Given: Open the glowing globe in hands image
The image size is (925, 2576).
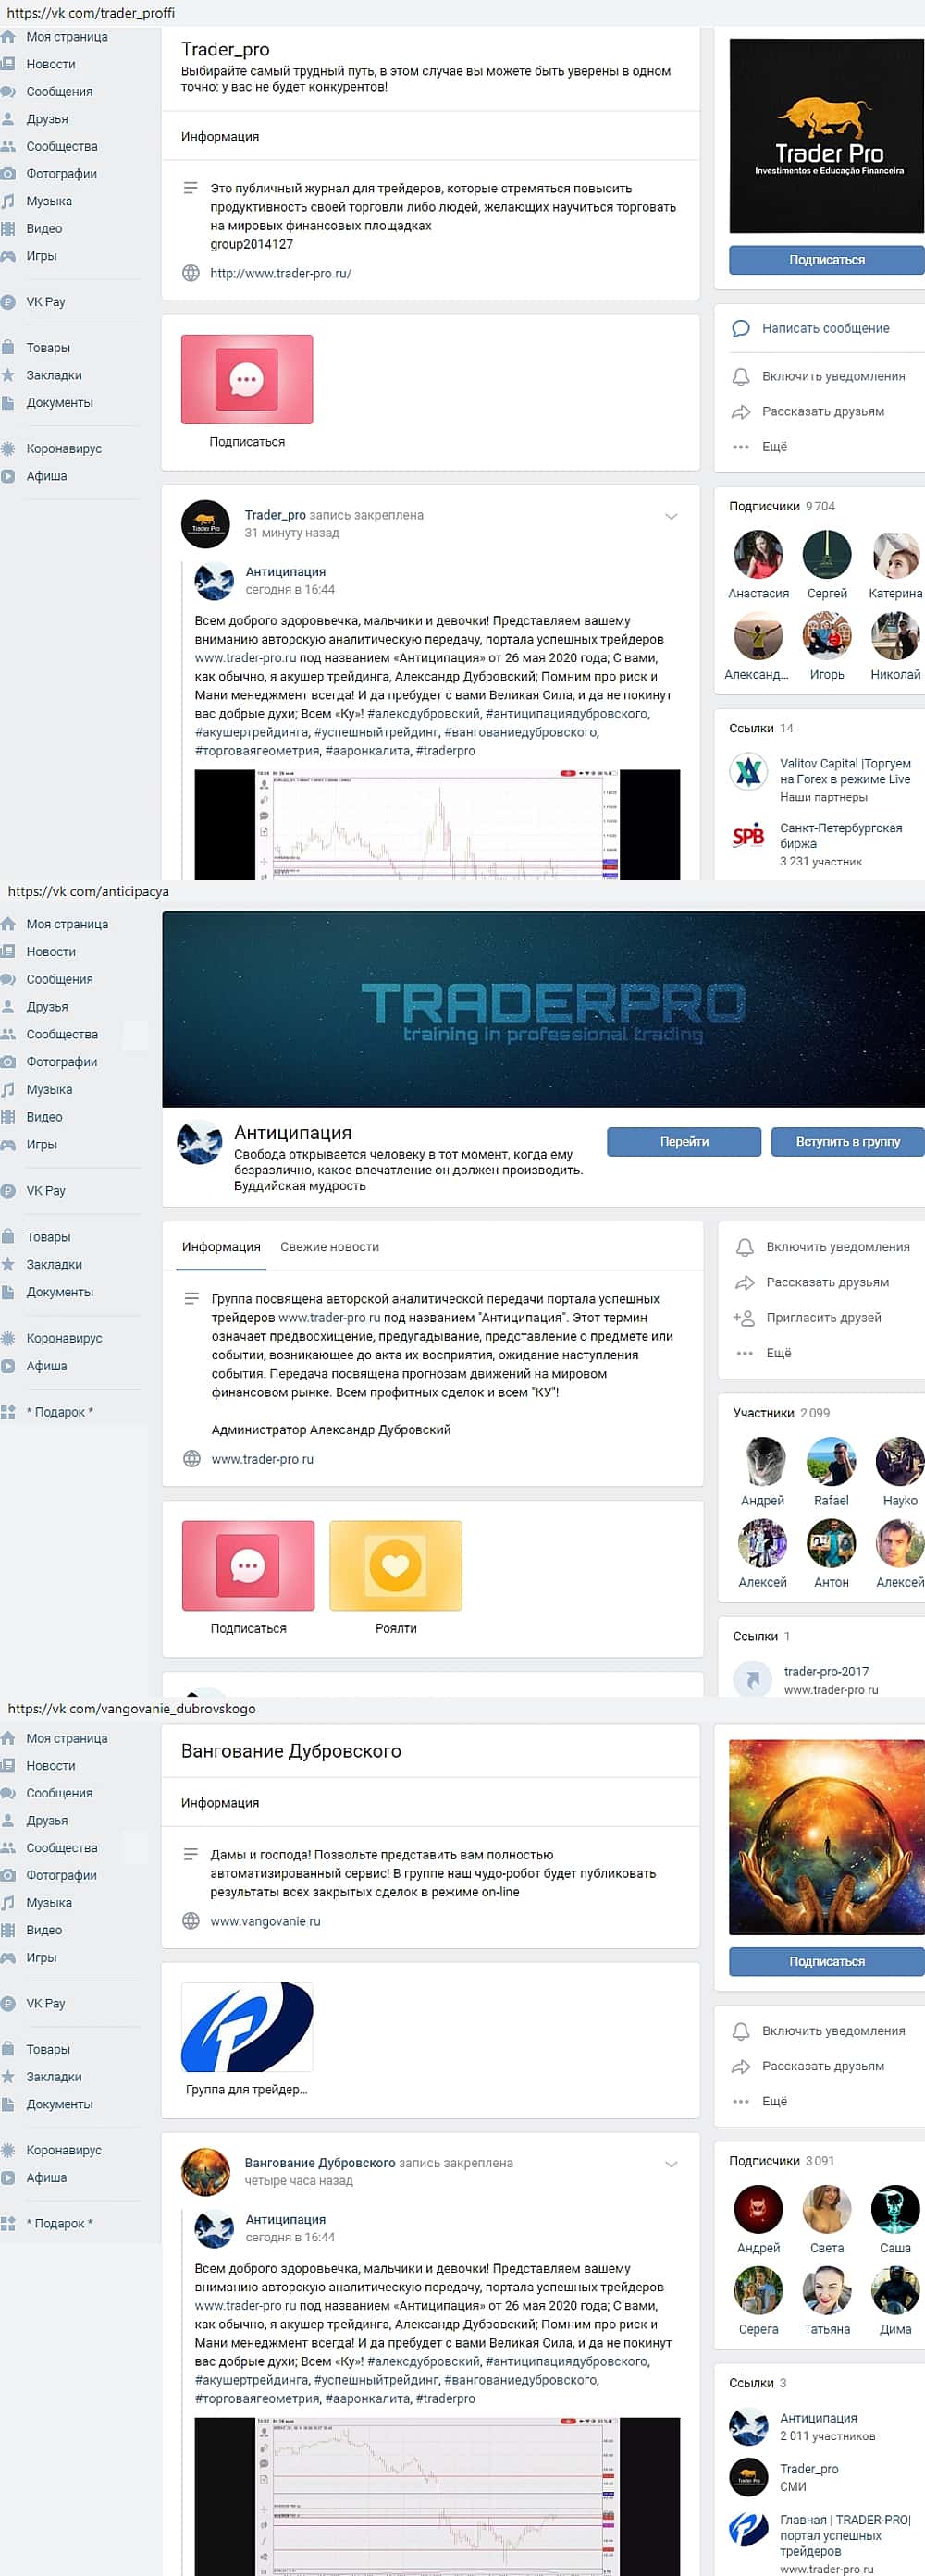Looking at the screenshot, I should click(827, 1837).
